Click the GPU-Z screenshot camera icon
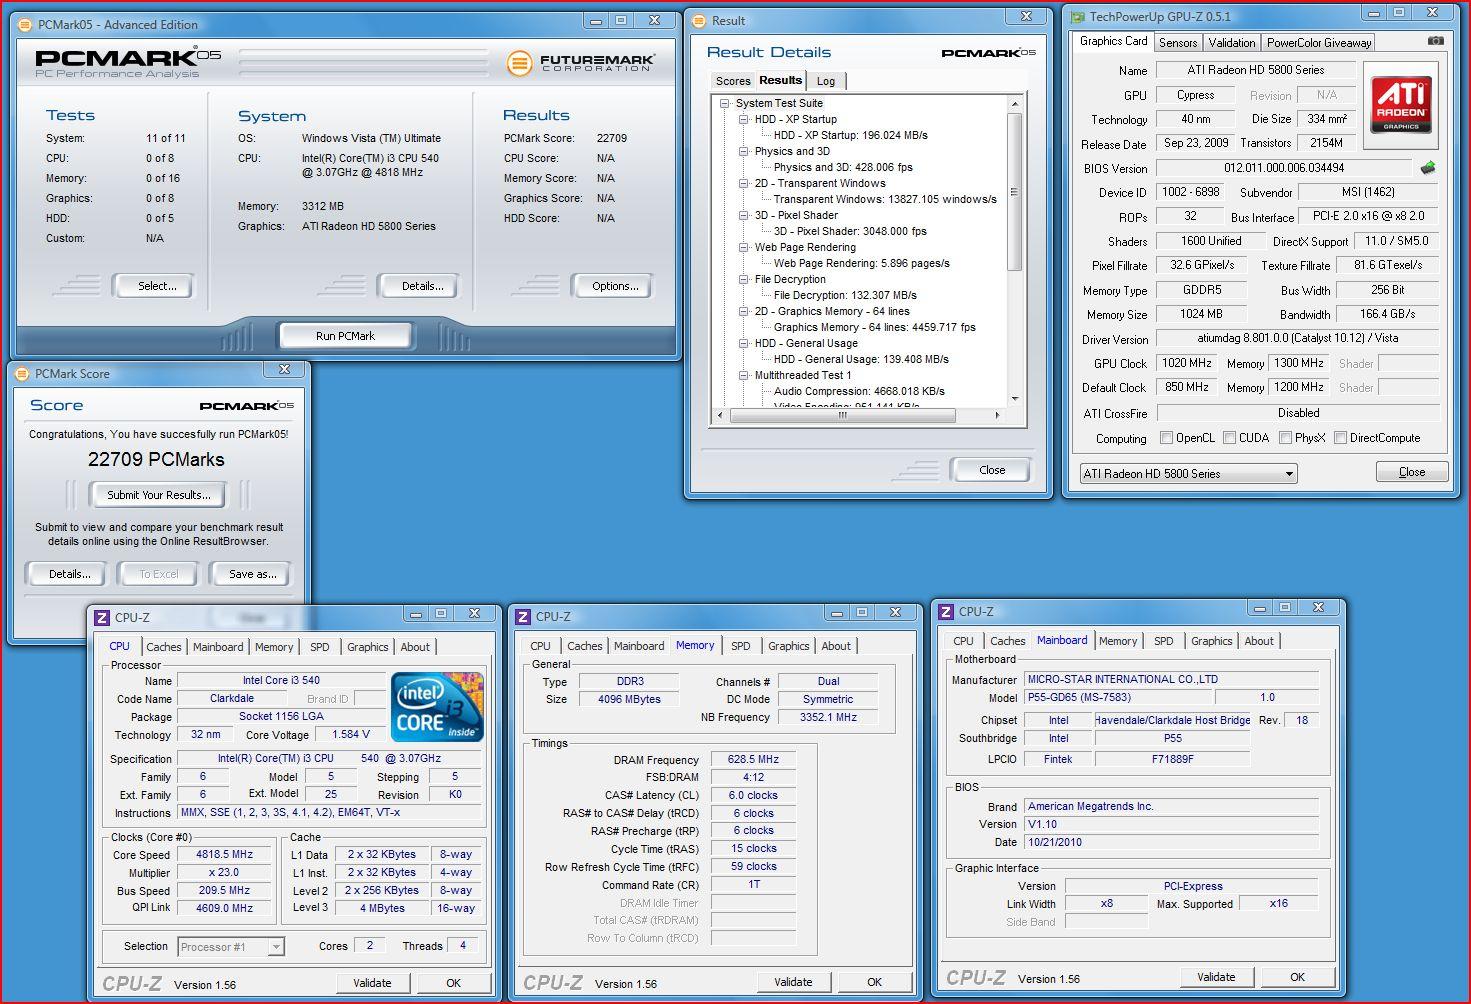The height and width of the screenshot is (1004, 1471). (x=1436, y=41)
